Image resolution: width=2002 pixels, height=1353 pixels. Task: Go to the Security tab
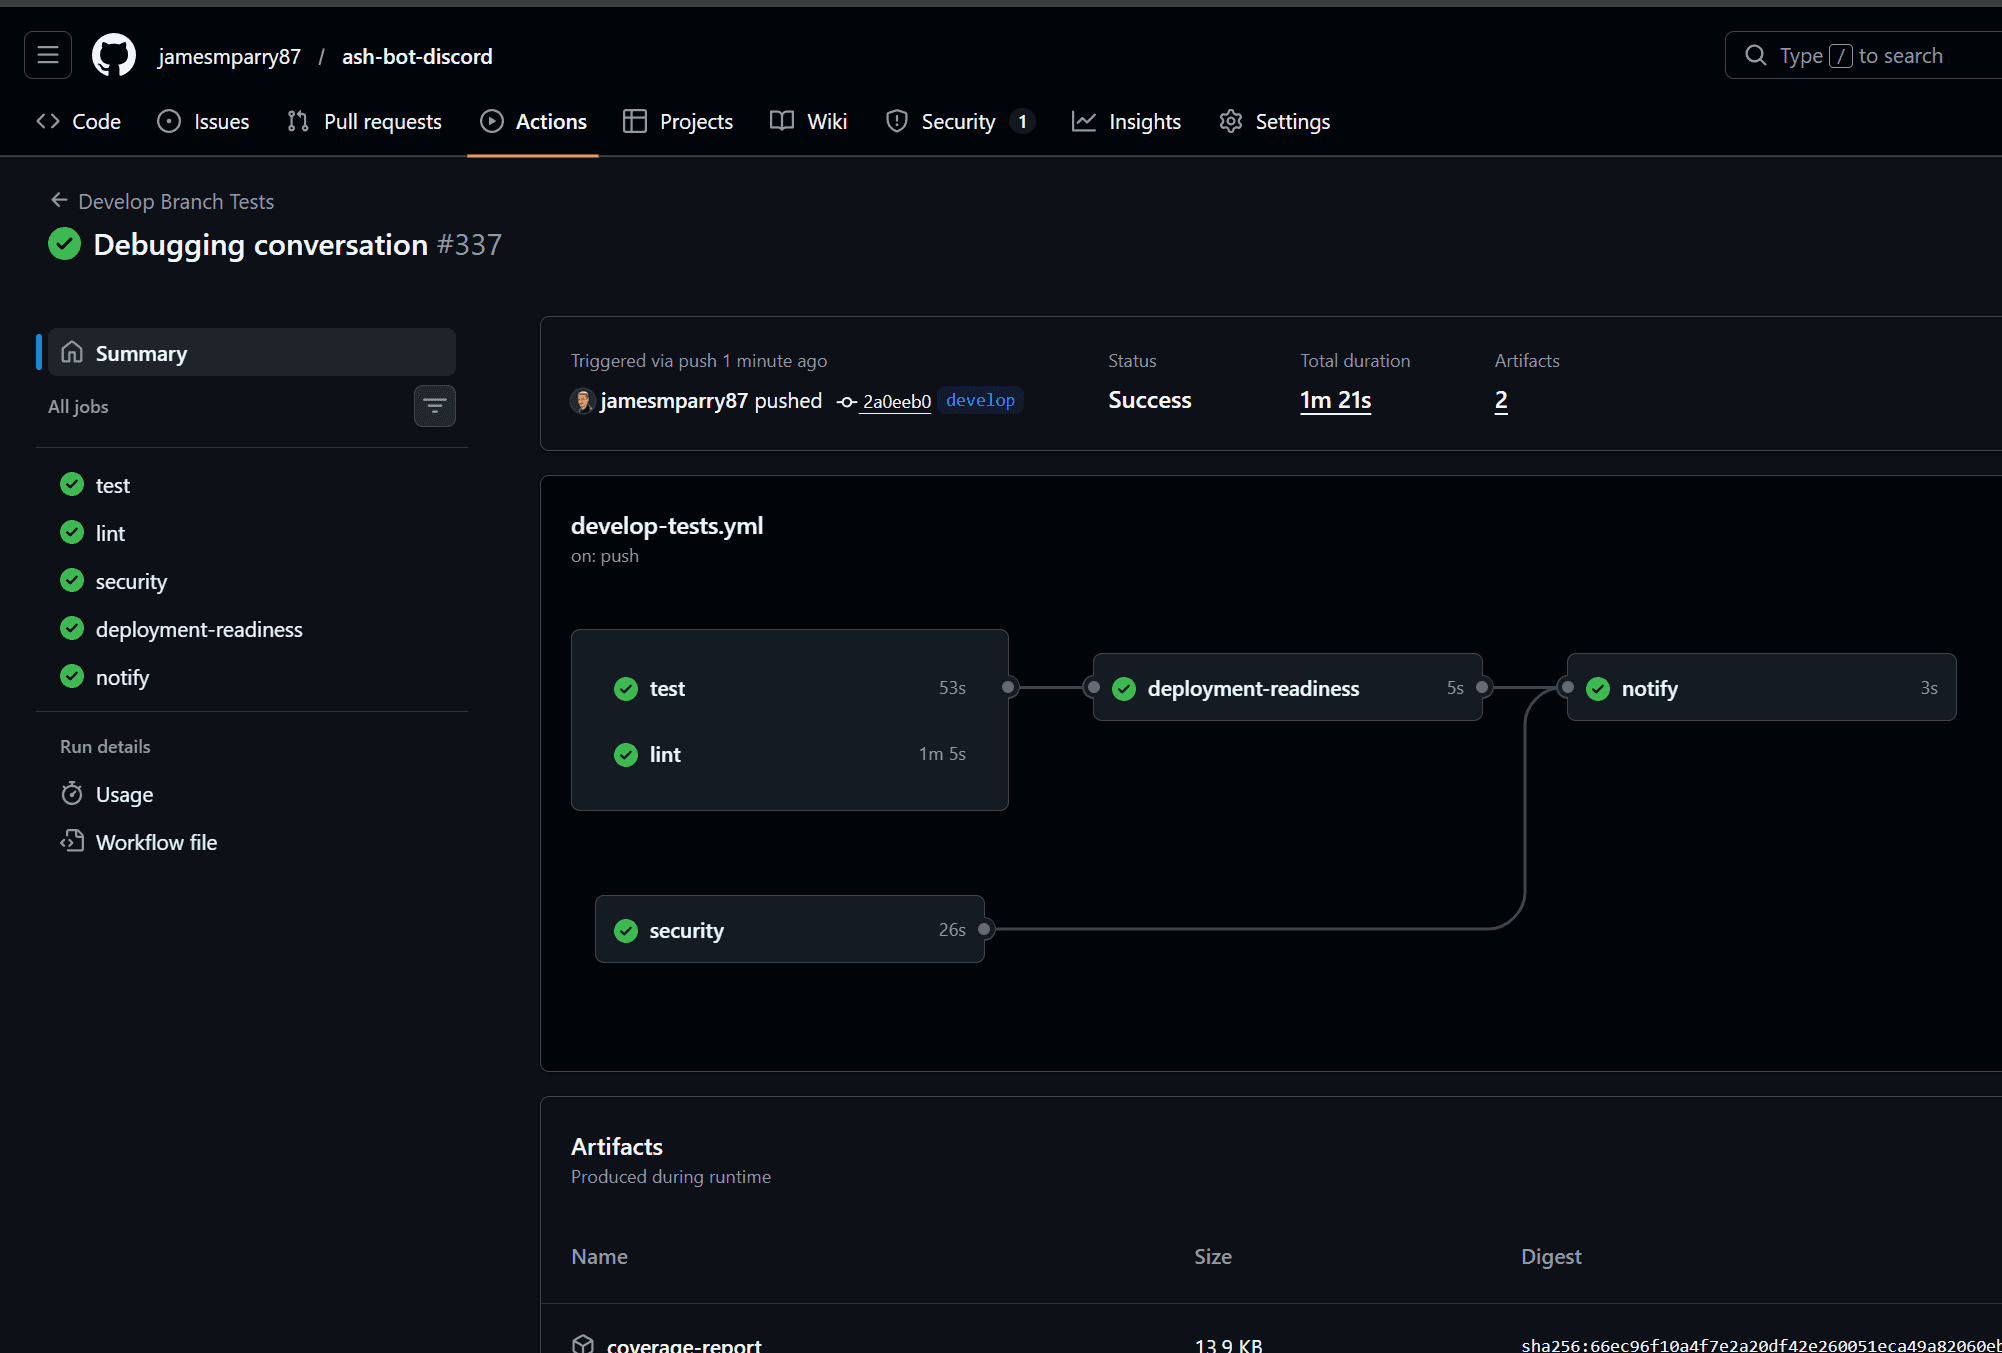(958, 121)
